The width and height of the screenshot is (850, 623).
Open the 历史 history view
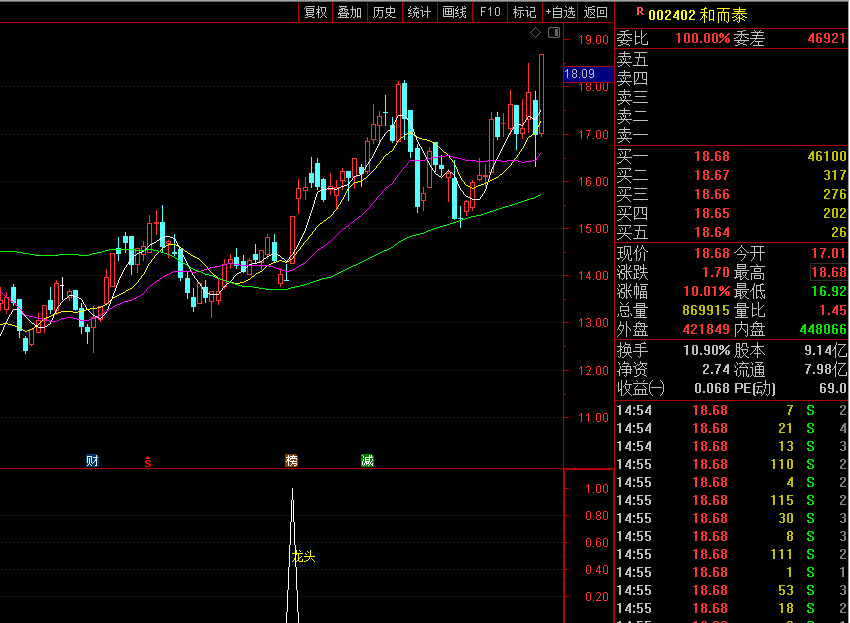click(384, 12)
